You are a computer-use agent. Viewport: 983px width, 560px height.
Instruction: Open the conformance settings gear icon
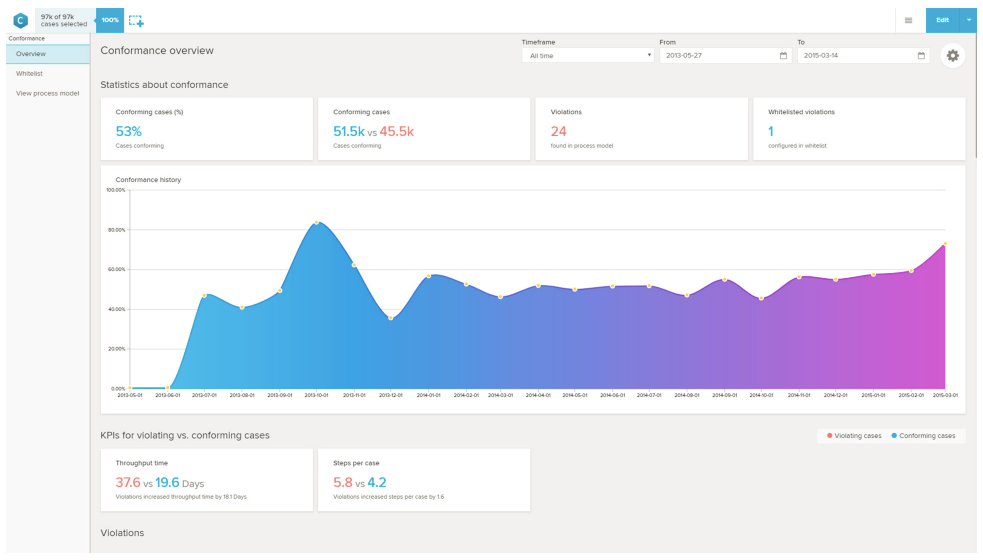coord(952,55)
